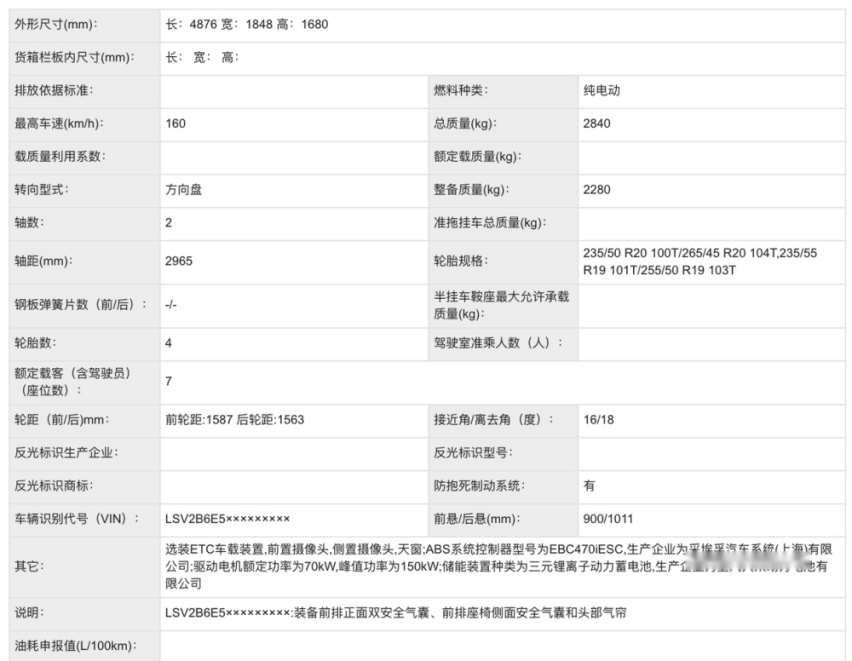
Task: Click the 油耗申报值(L/100km) label
Action: point(76,646)
